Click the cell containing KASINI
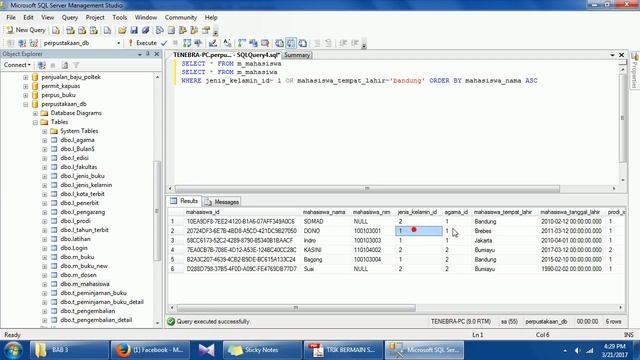Image resolution: width=640 pixels, height=360 pixels. (x=325, y=250)
